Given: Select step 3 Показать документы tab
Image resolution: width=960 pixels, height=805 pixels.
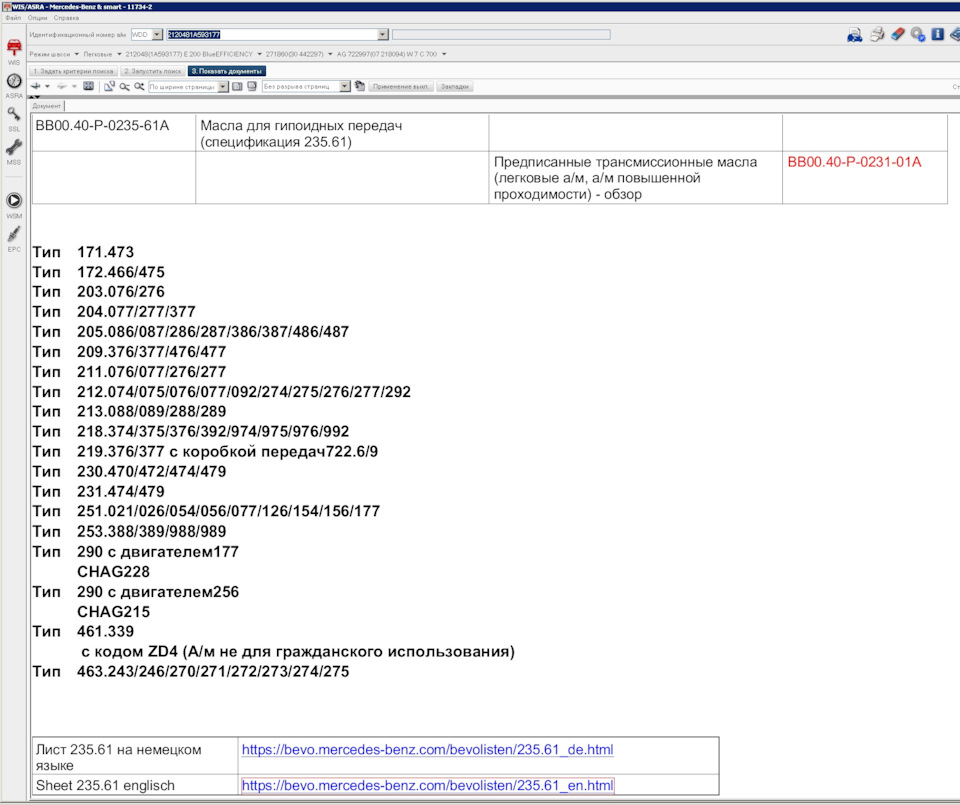Looking at the screenshot, I should (227, 71).
